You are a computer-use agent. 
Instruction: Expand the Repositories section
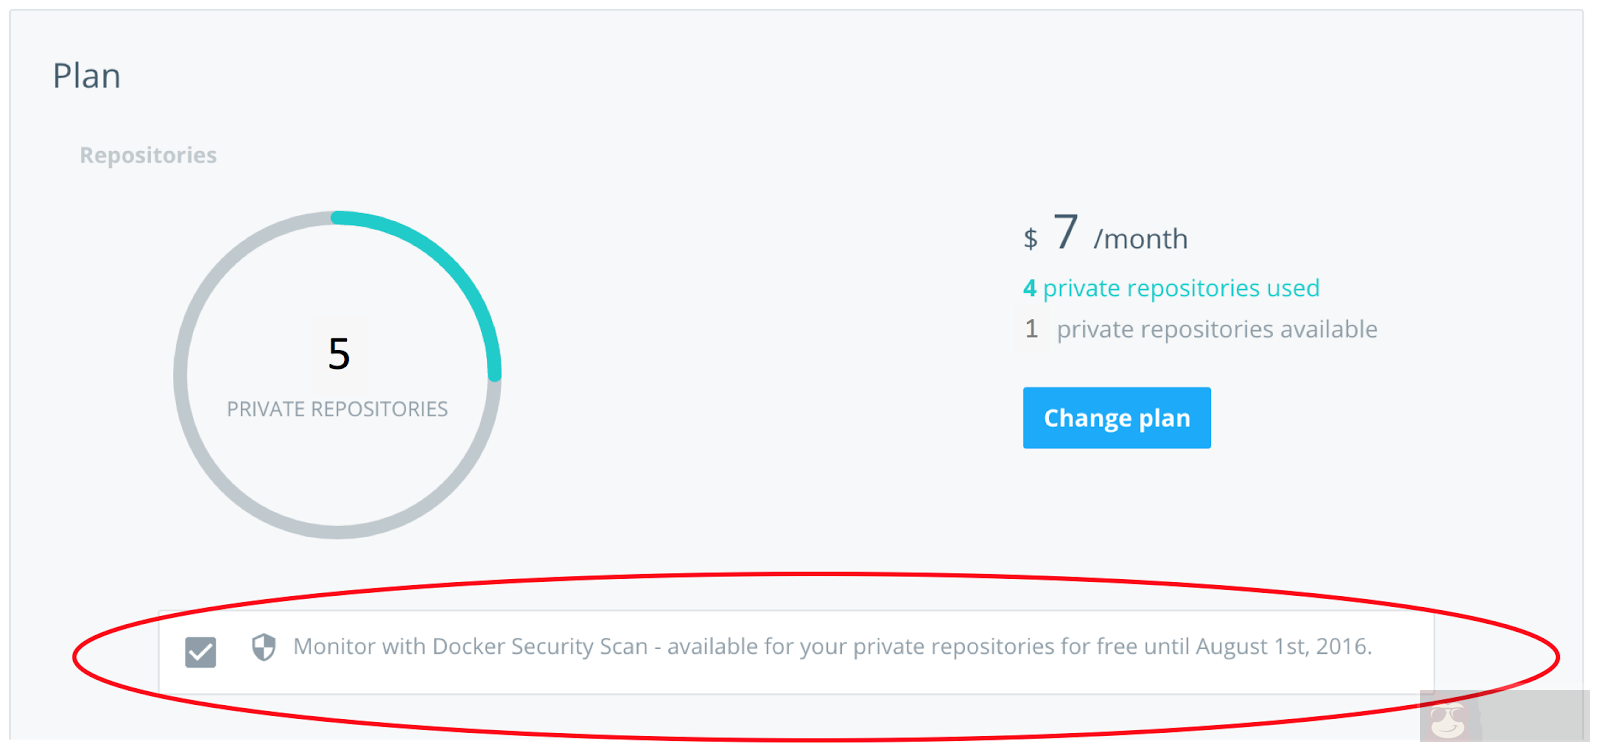[148, 155]
